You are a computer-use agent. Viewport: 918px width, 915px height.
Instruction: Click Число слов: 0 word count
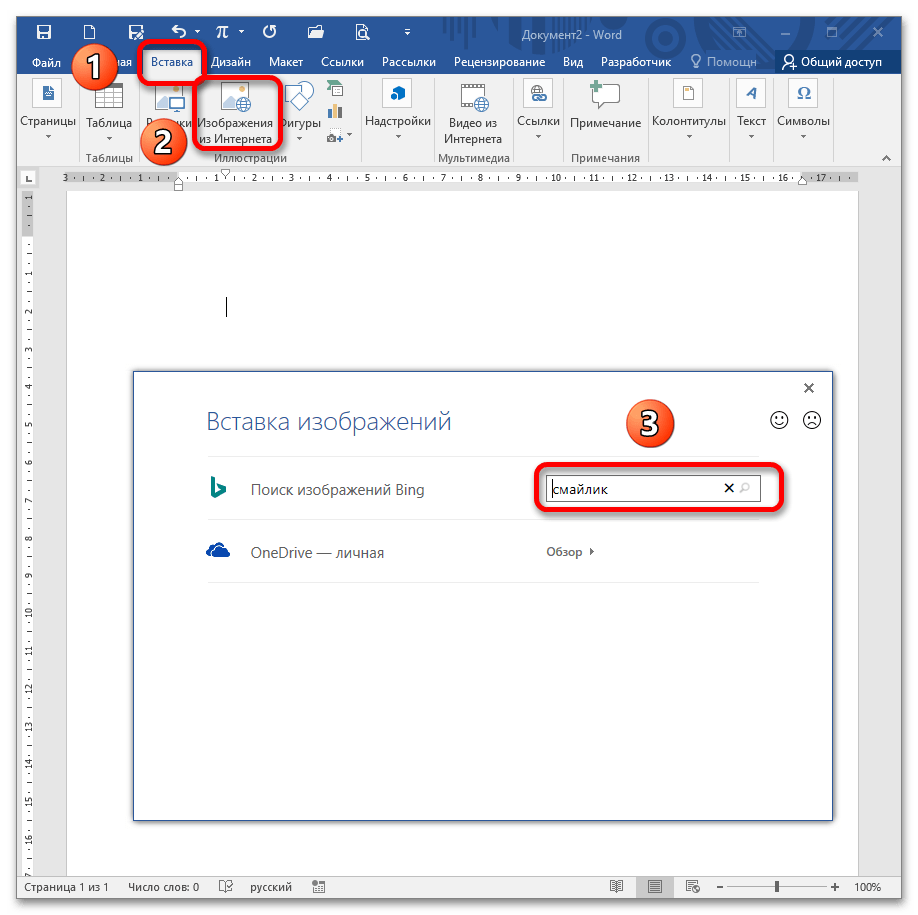pos(163,887)
